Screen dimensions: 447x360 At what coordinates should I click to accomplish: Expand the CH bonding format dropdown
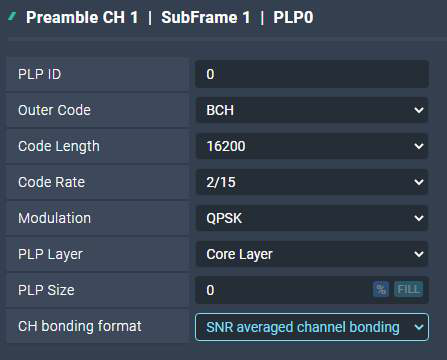pos(312,327)
